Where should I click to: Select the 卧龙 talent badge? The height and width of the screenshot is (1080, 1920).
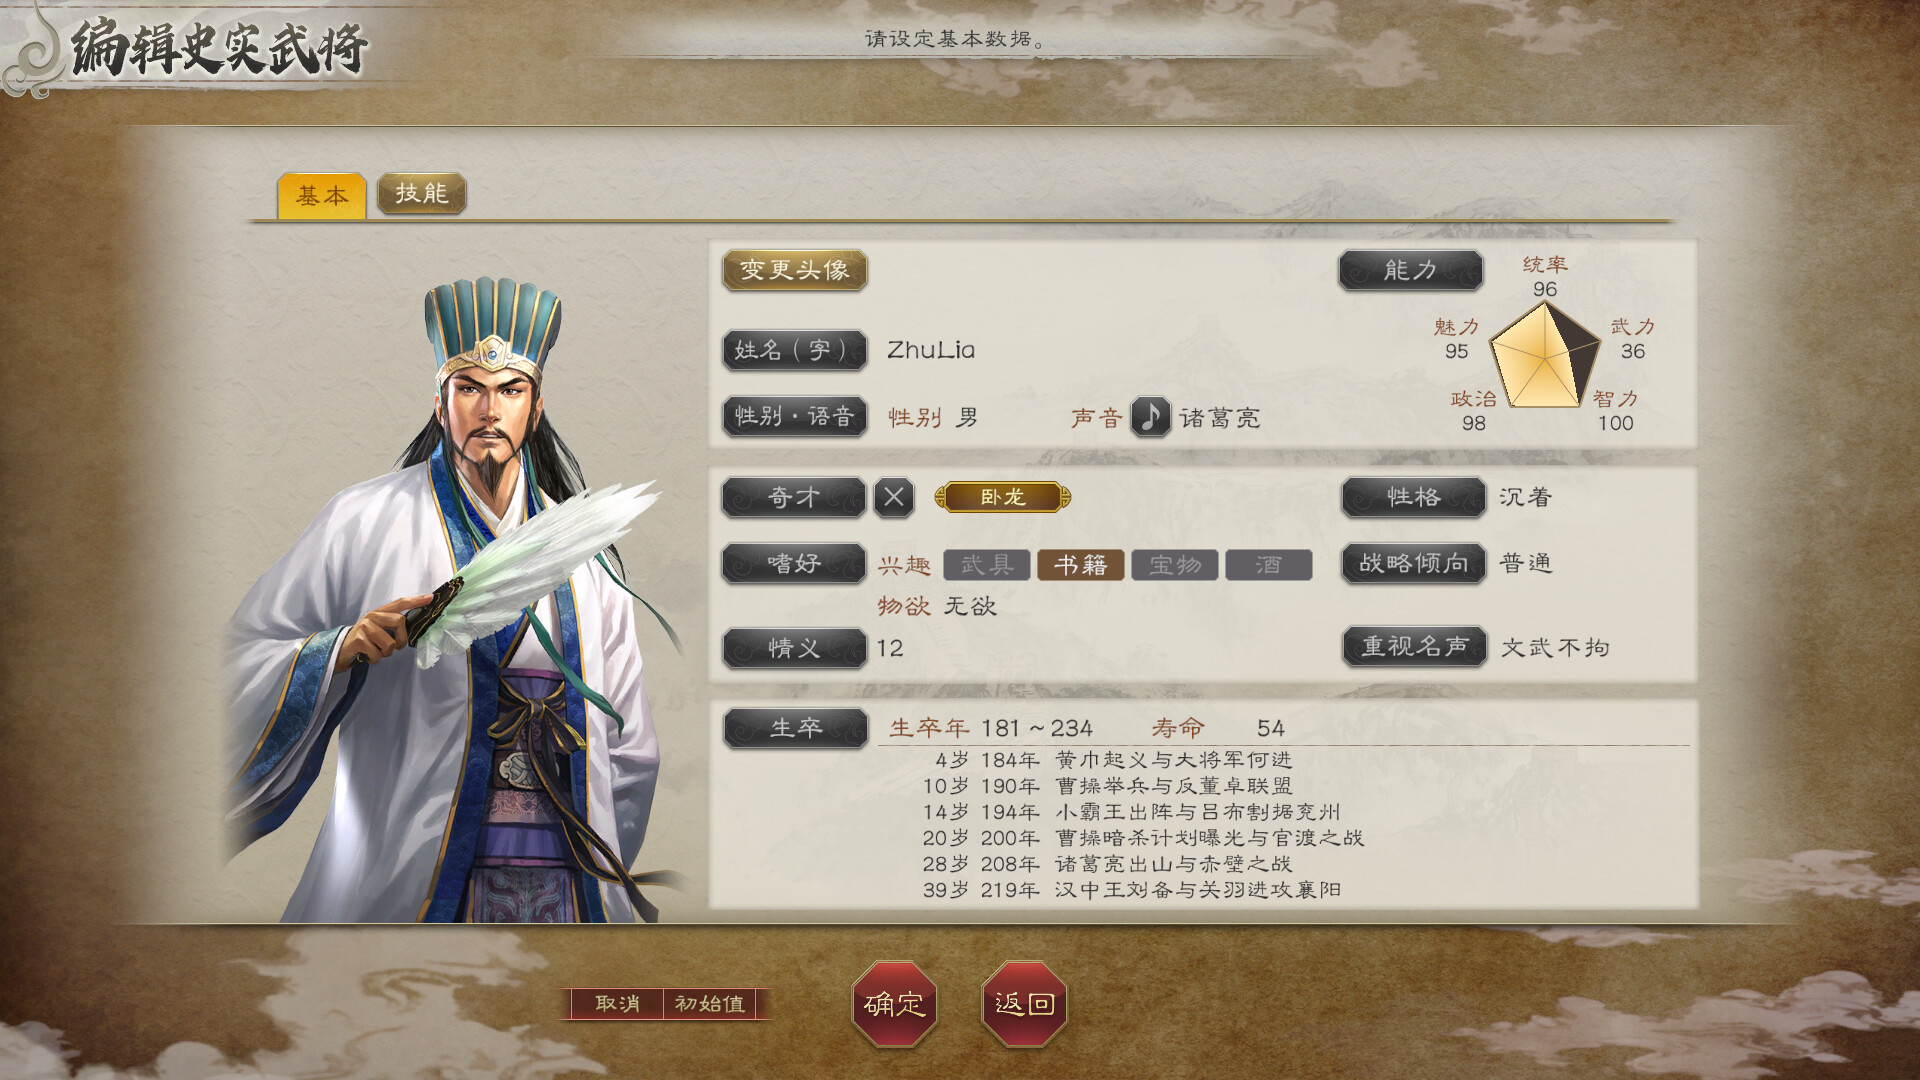[x=1002, y=497]
